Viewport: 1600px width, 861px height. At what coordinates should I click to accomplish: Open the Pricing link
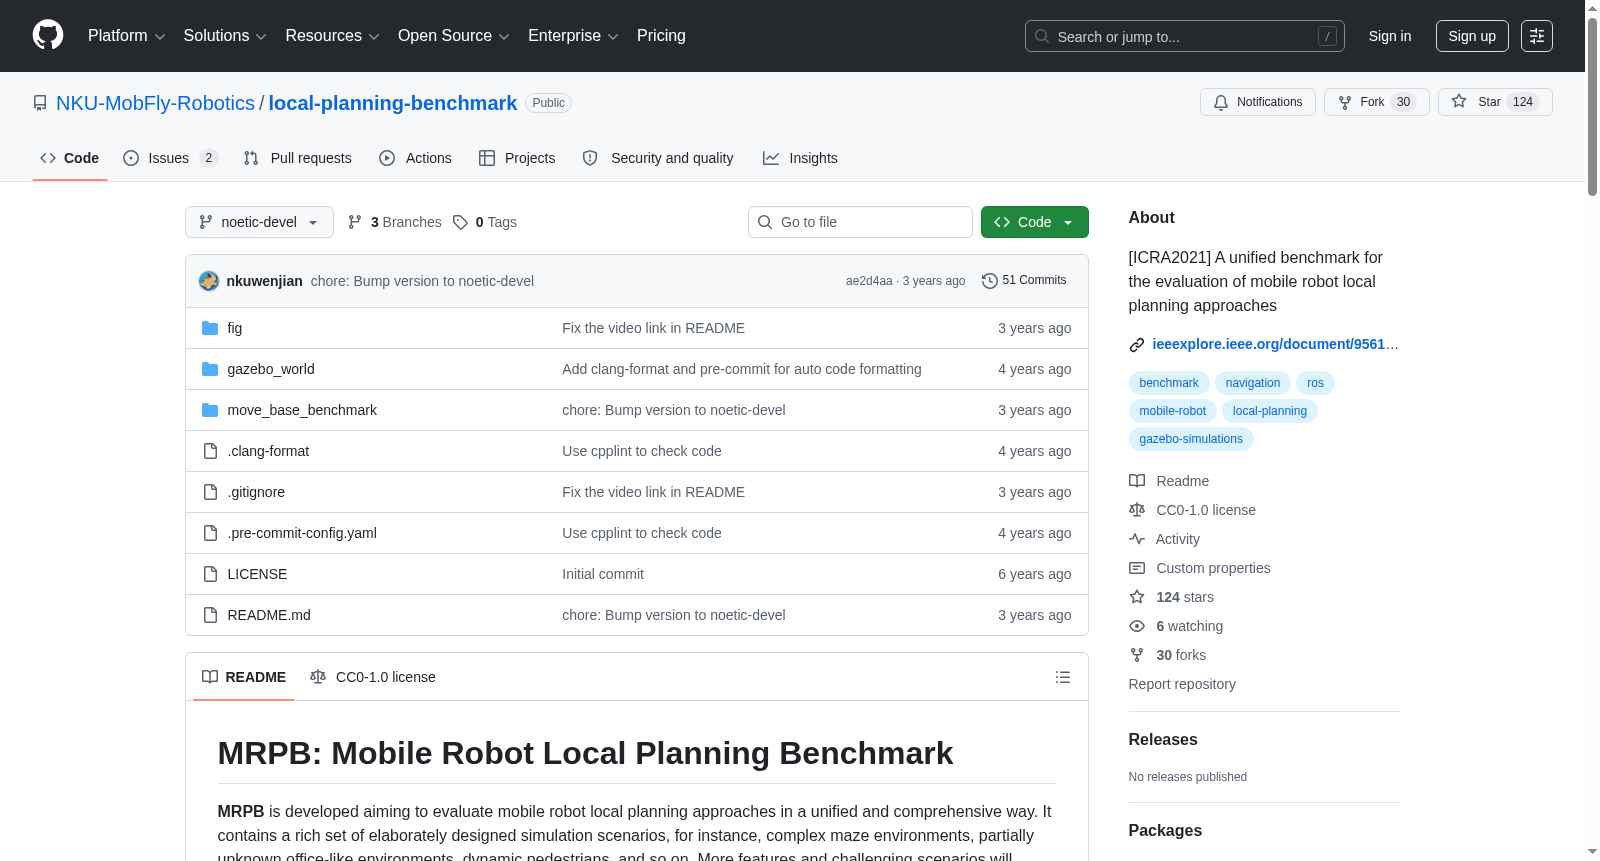(x=661, y=36)
